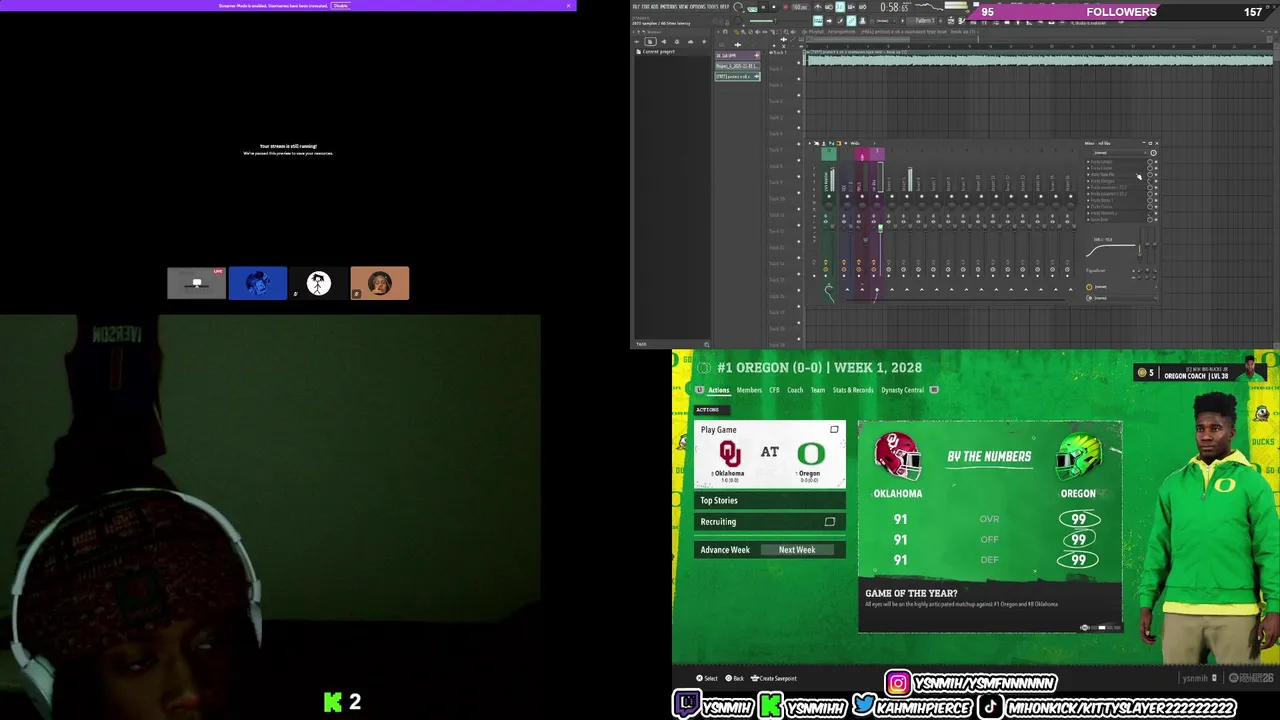Open the snap setting dropdown in FL toolbar

pyautogui.click(x=883, y=20)
